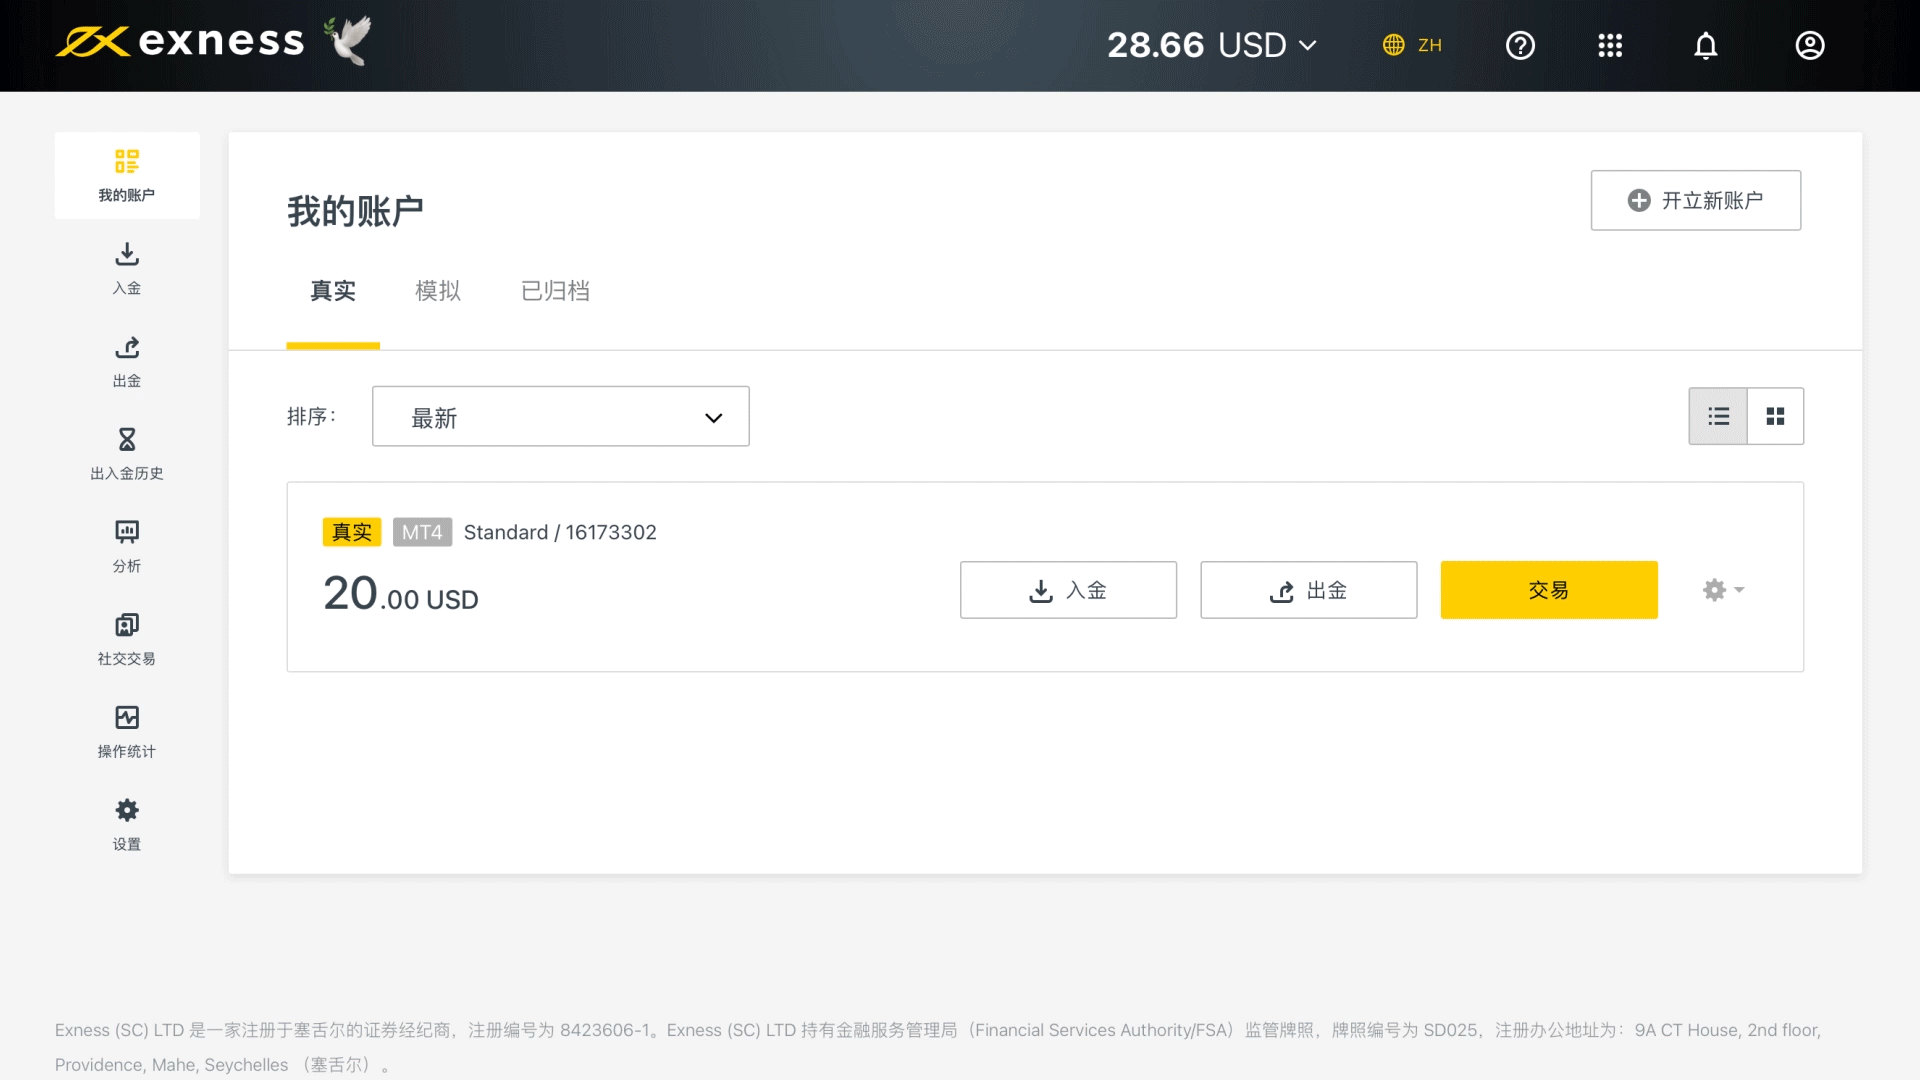
Task: Switch to the 已归档 archived tab
Action: 555,291
